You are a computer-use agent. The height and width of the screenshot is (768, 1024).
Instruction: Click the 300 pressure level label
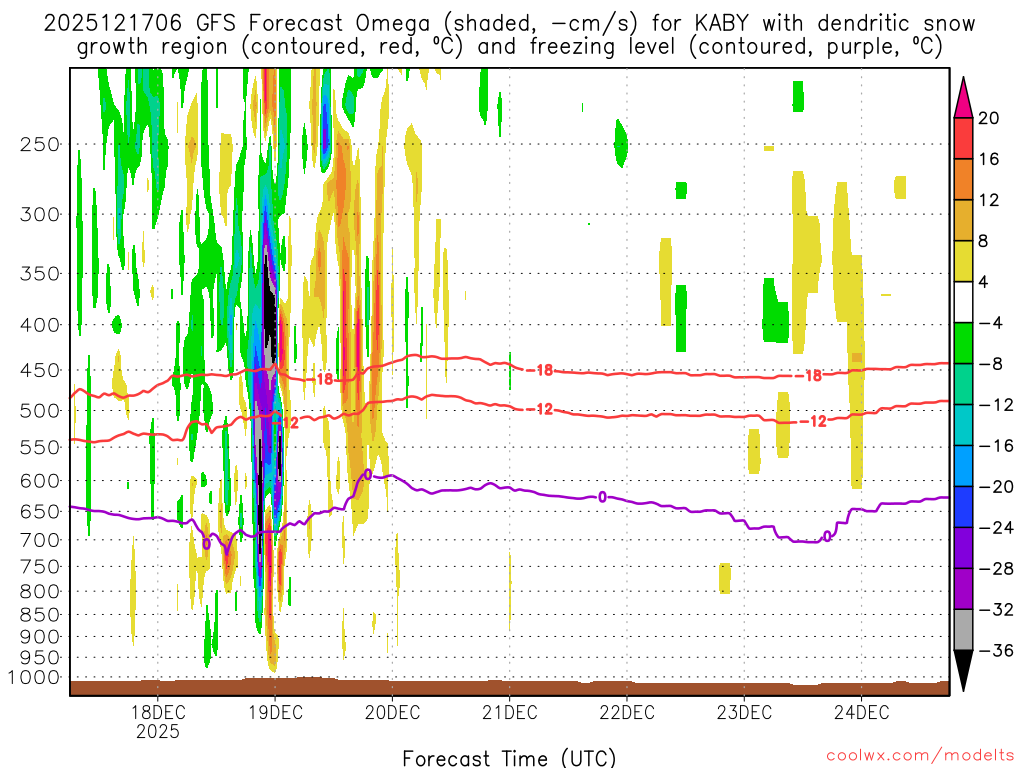click(40, 214)
